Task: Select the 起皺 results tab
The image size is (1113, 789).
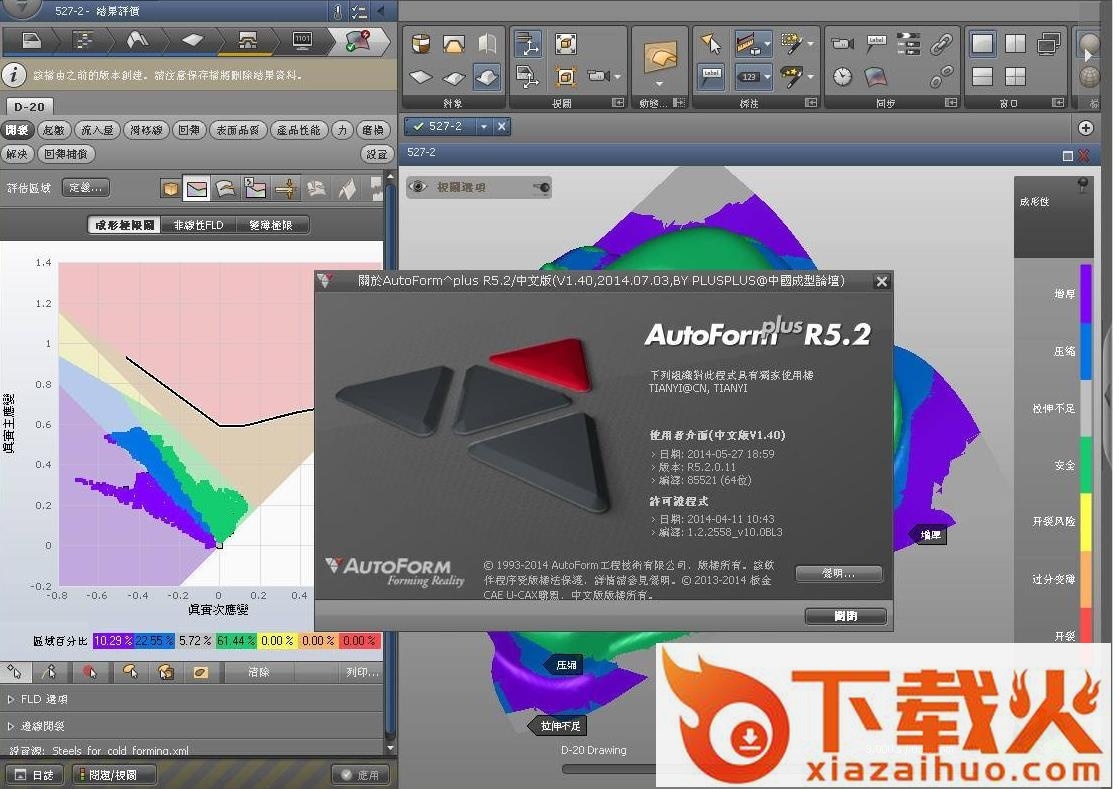Action: 53,130
